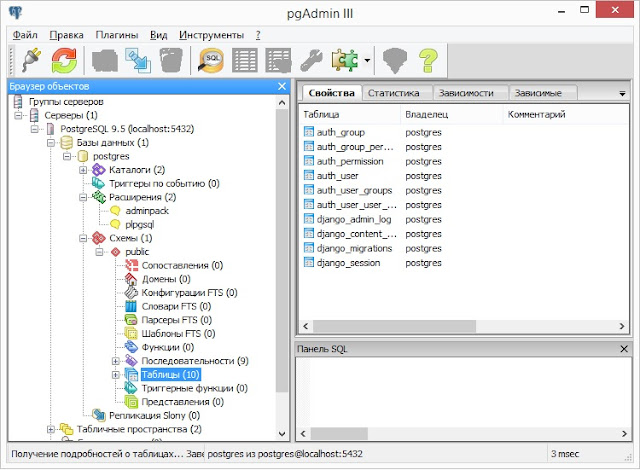Screen dimensions: 640x470
Task: Collapse the Расширения (2) node
Action: [x=83, y=197]
